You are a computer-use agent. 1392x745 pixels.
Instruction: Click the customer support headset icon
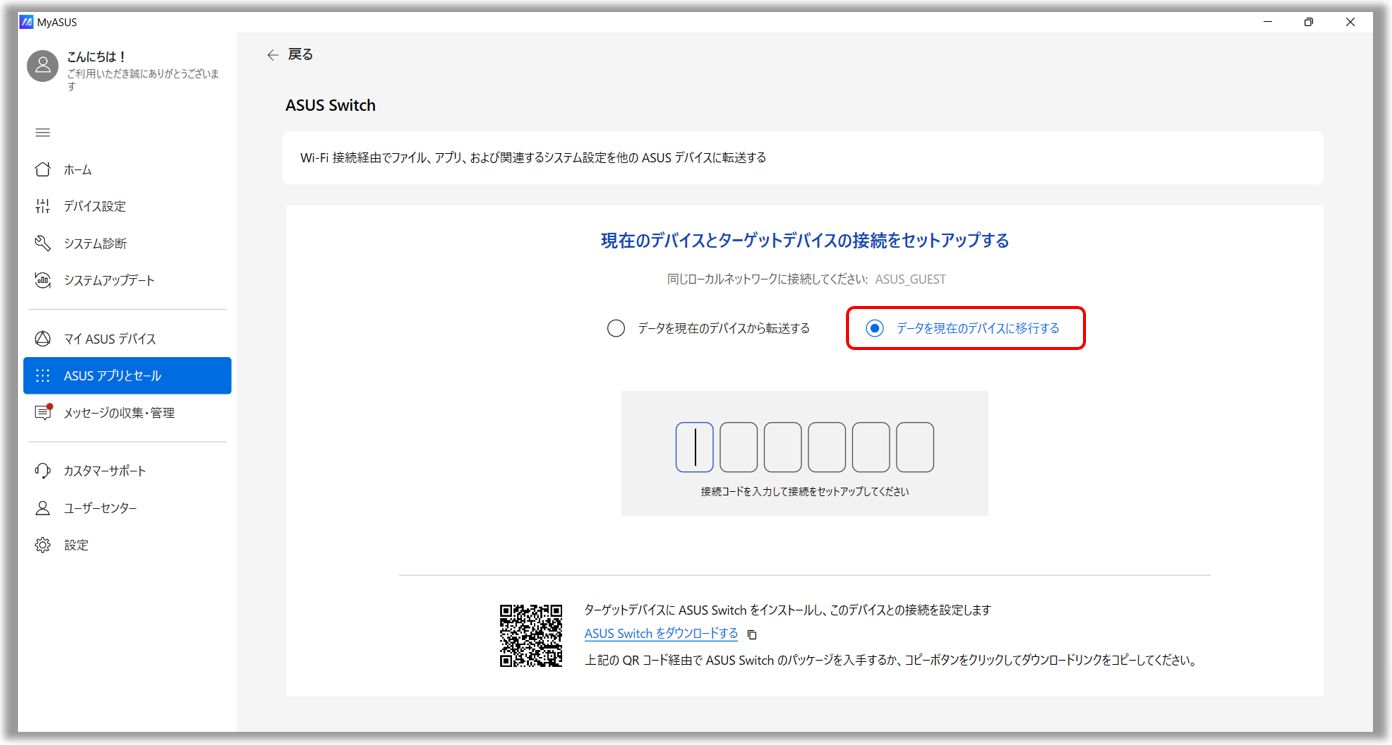[42, 471]
